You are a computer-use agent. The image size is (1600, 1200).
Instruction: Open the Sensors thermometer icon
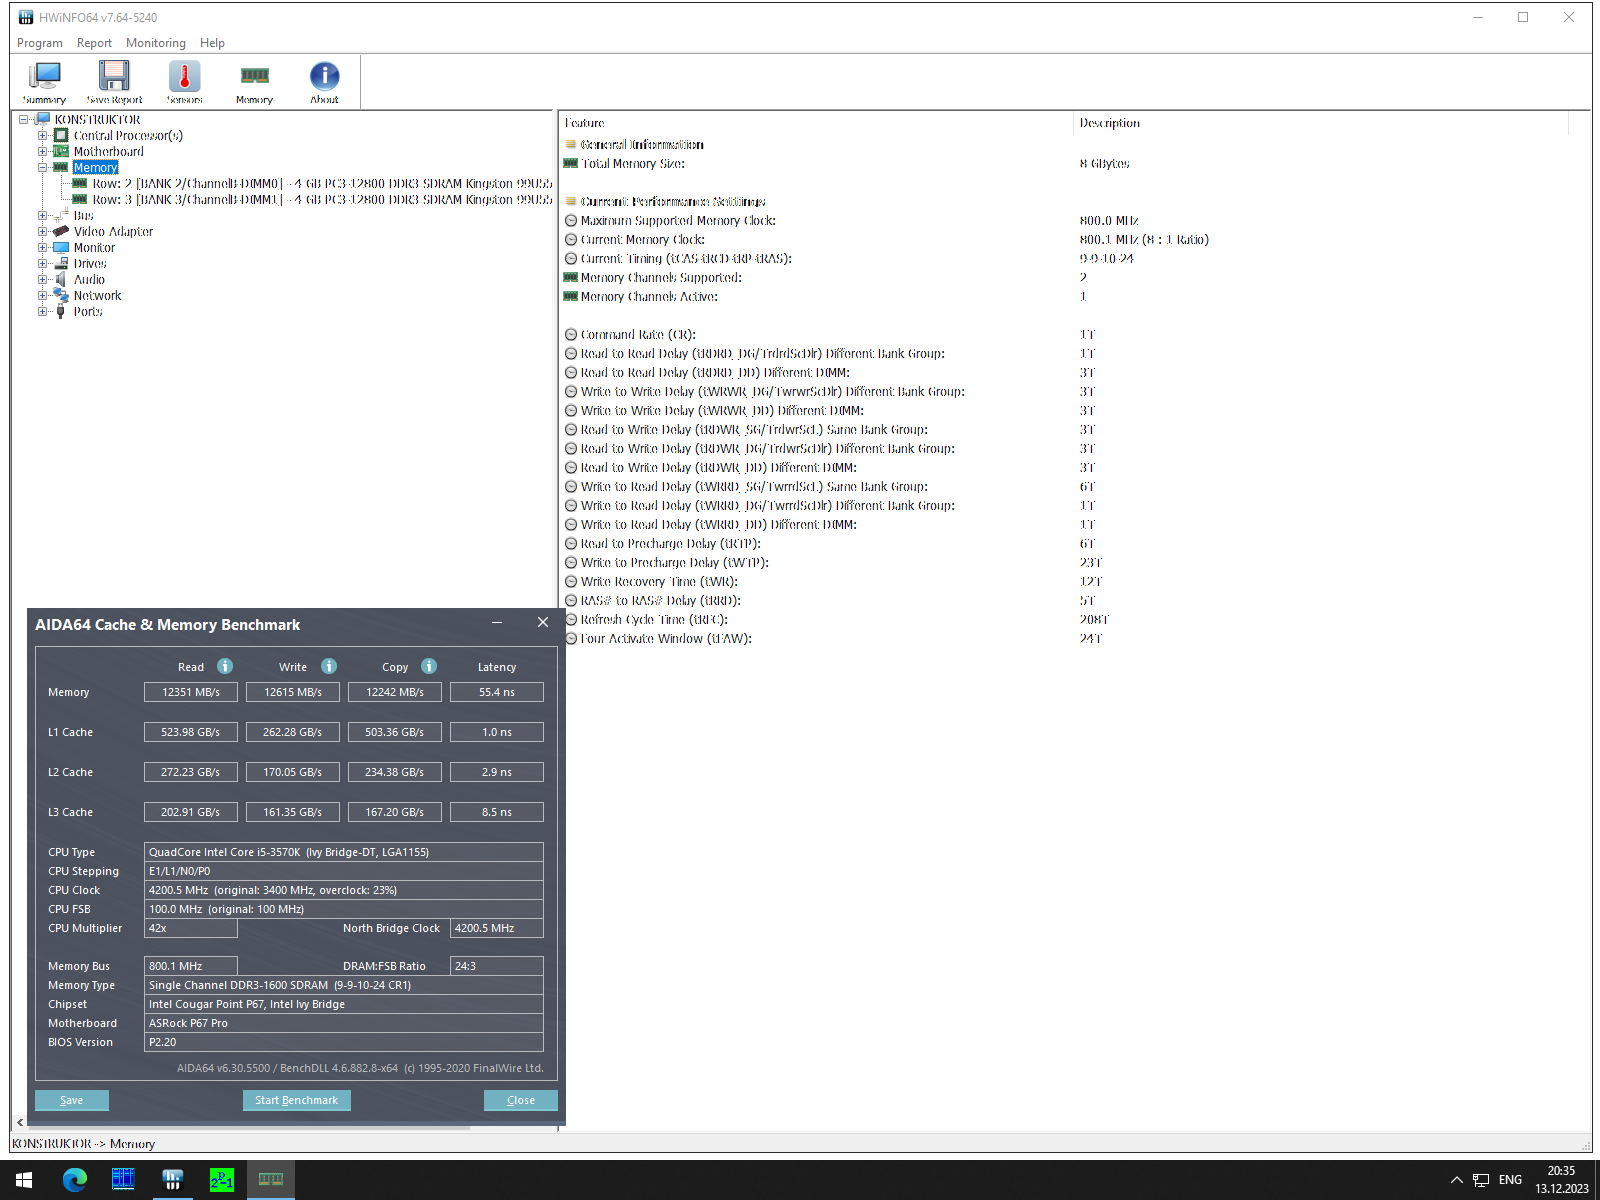coord(184,82)
